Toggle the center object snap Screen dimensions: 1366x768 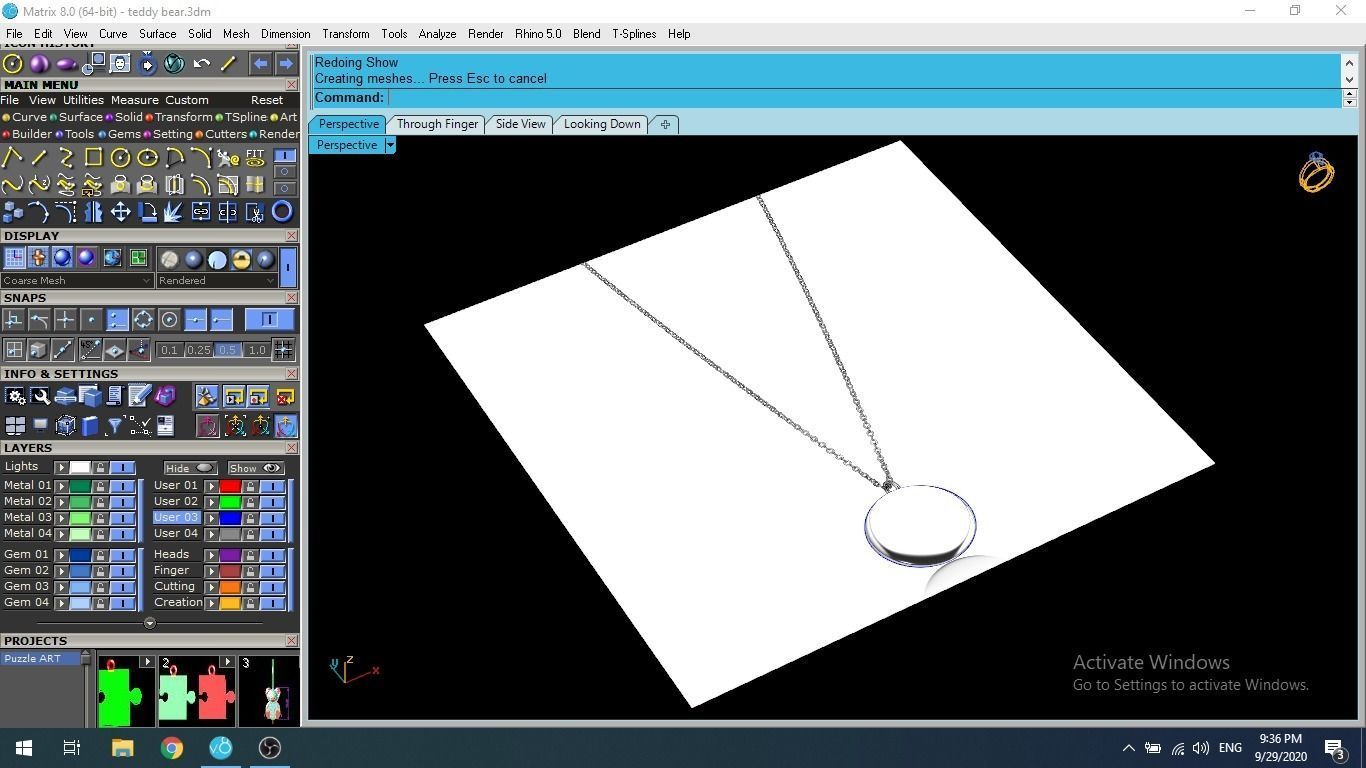tap(169, 320)
